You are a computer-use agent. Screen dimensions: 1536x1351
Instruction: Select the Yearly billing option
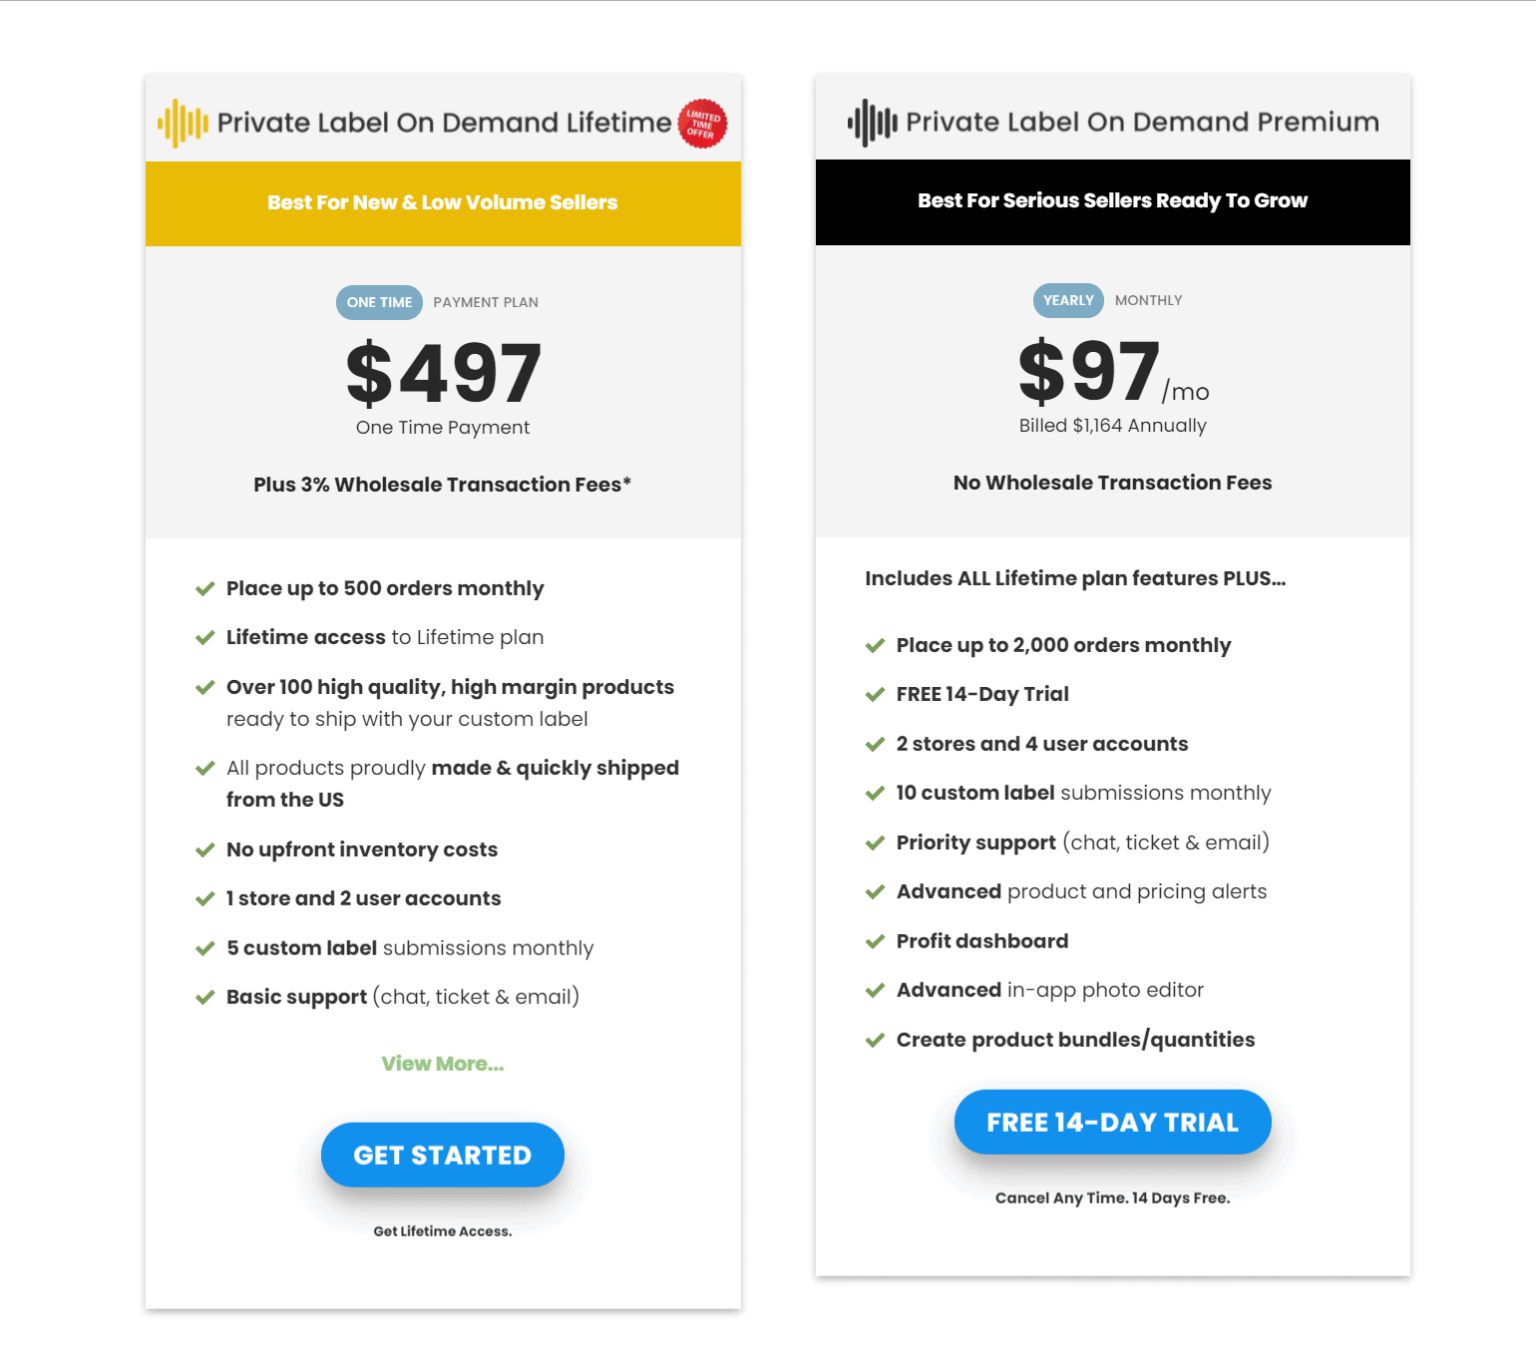pos(1068,300)
